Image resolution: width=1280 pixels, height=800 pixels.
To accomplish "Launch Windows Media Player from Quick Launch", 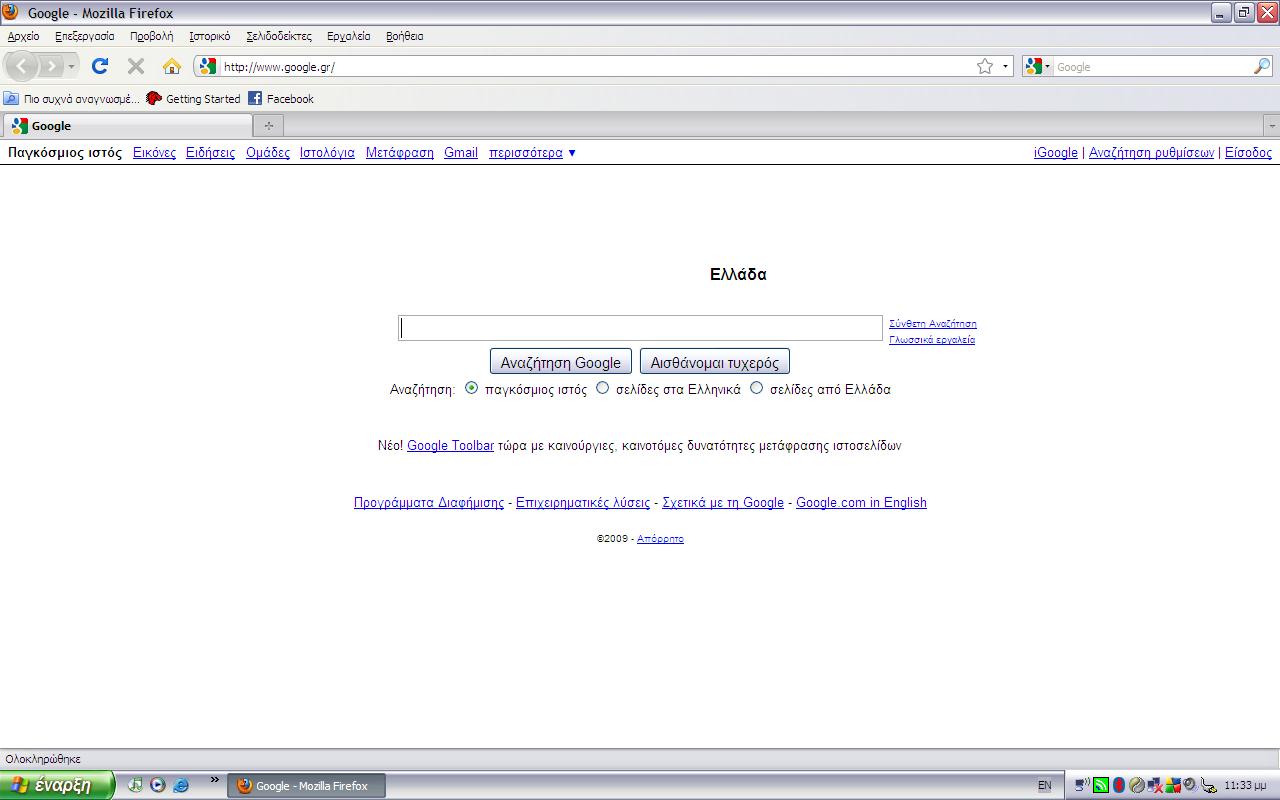I will point(158,785).
